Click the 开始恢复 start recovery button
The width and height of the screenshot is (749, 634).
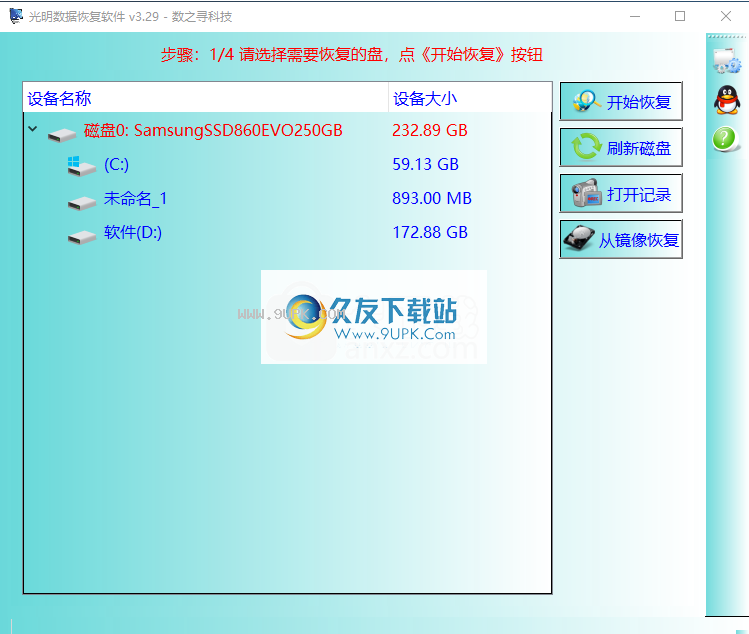tap(621, 101)
